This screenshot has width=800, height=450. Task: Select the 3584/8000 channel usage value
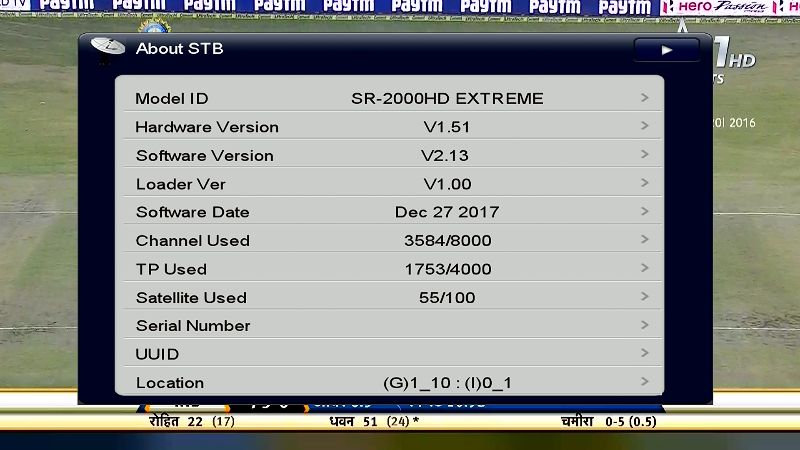[x=447, y=241]
